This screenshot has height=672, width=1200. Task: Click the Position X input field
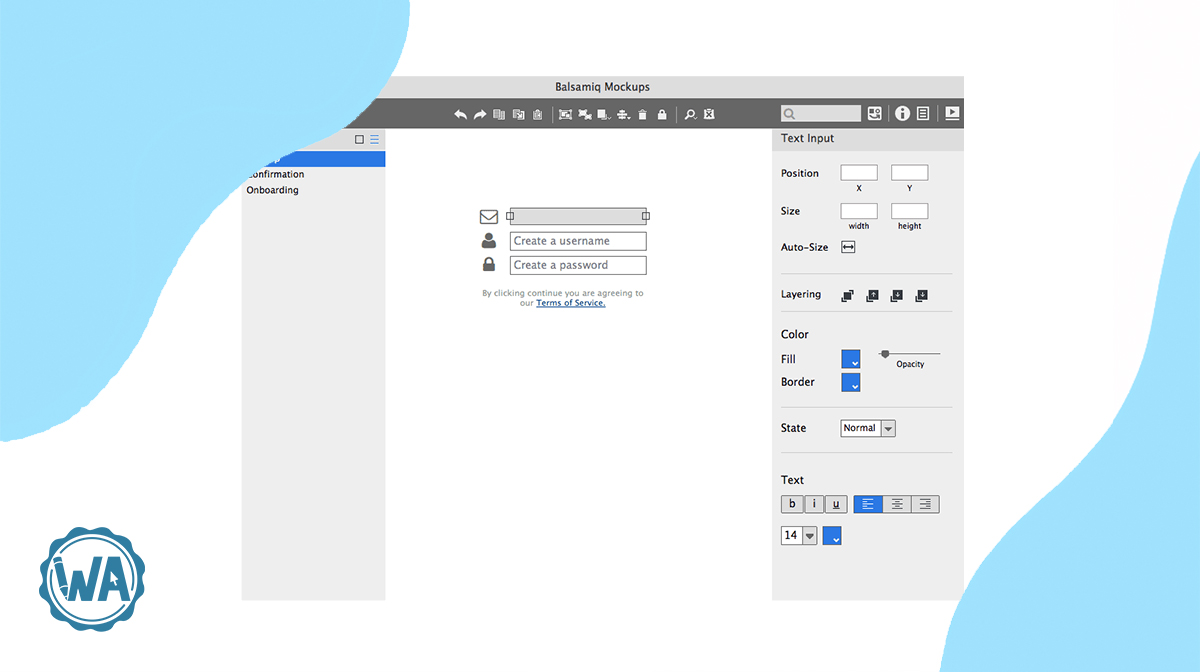pyautogui.click(x=858, y=173)
